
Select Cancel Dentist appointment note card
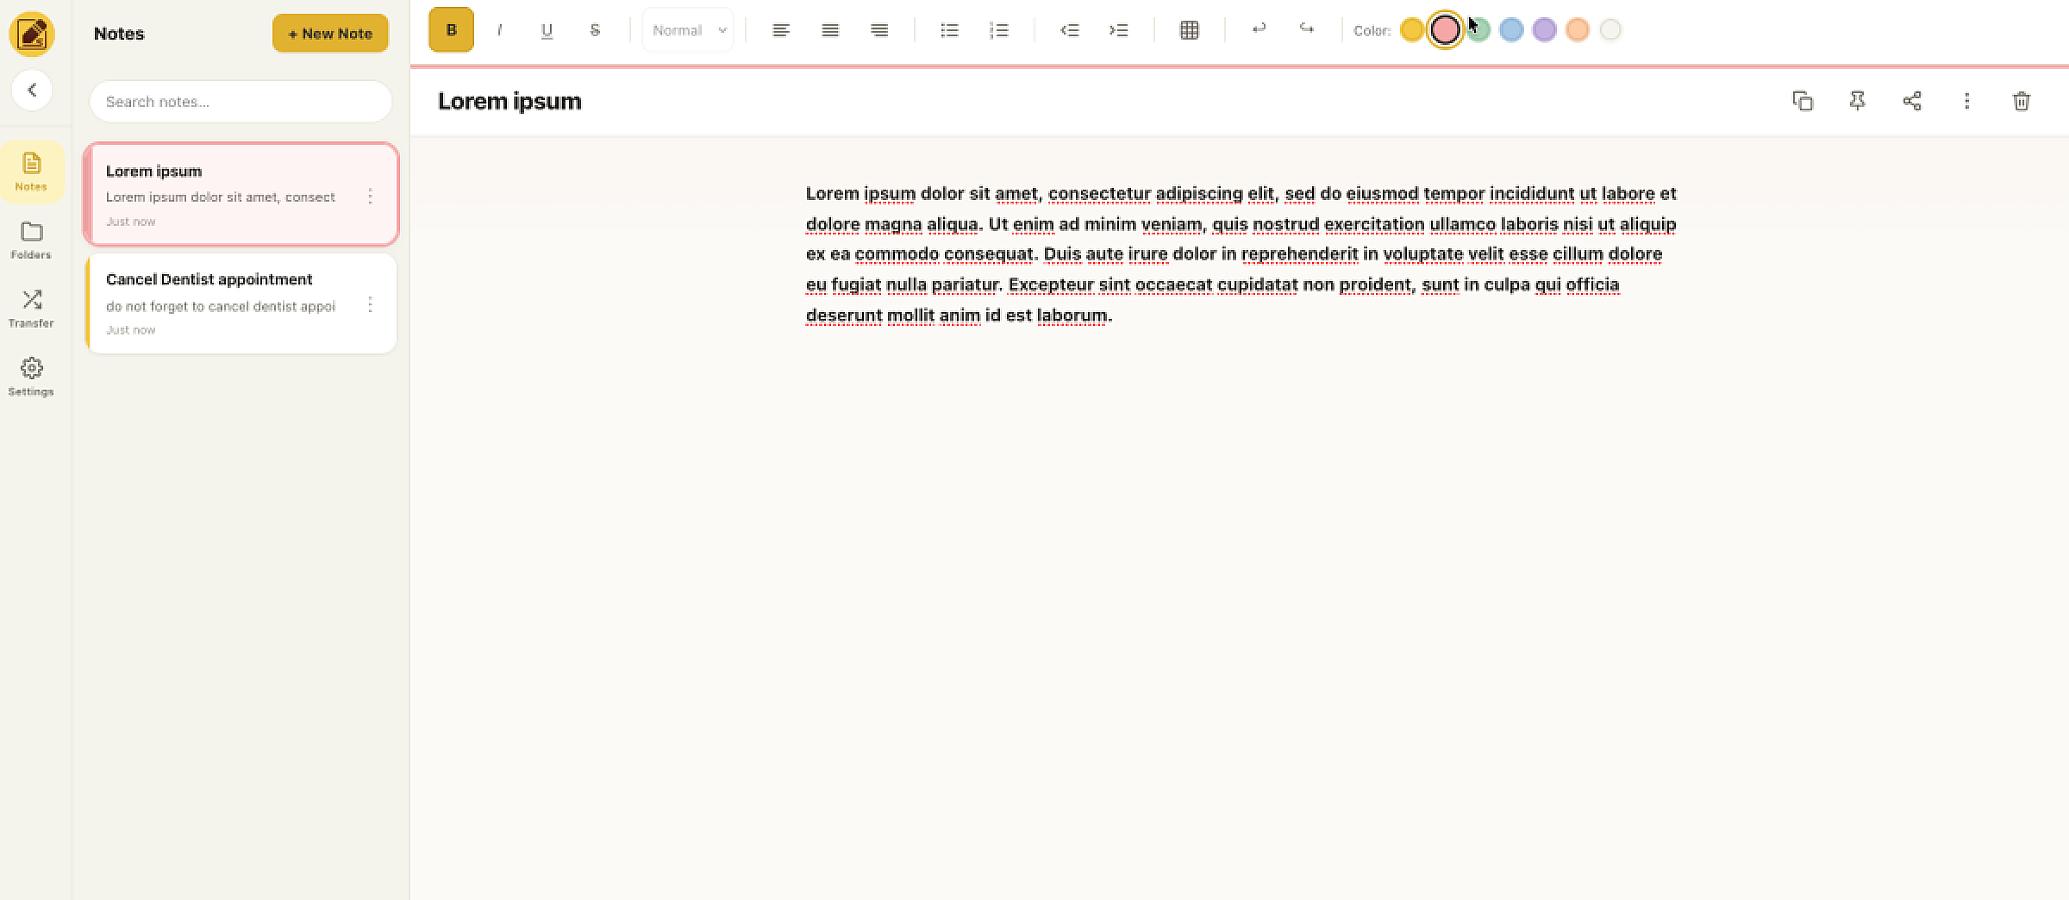tap(241, 303)
